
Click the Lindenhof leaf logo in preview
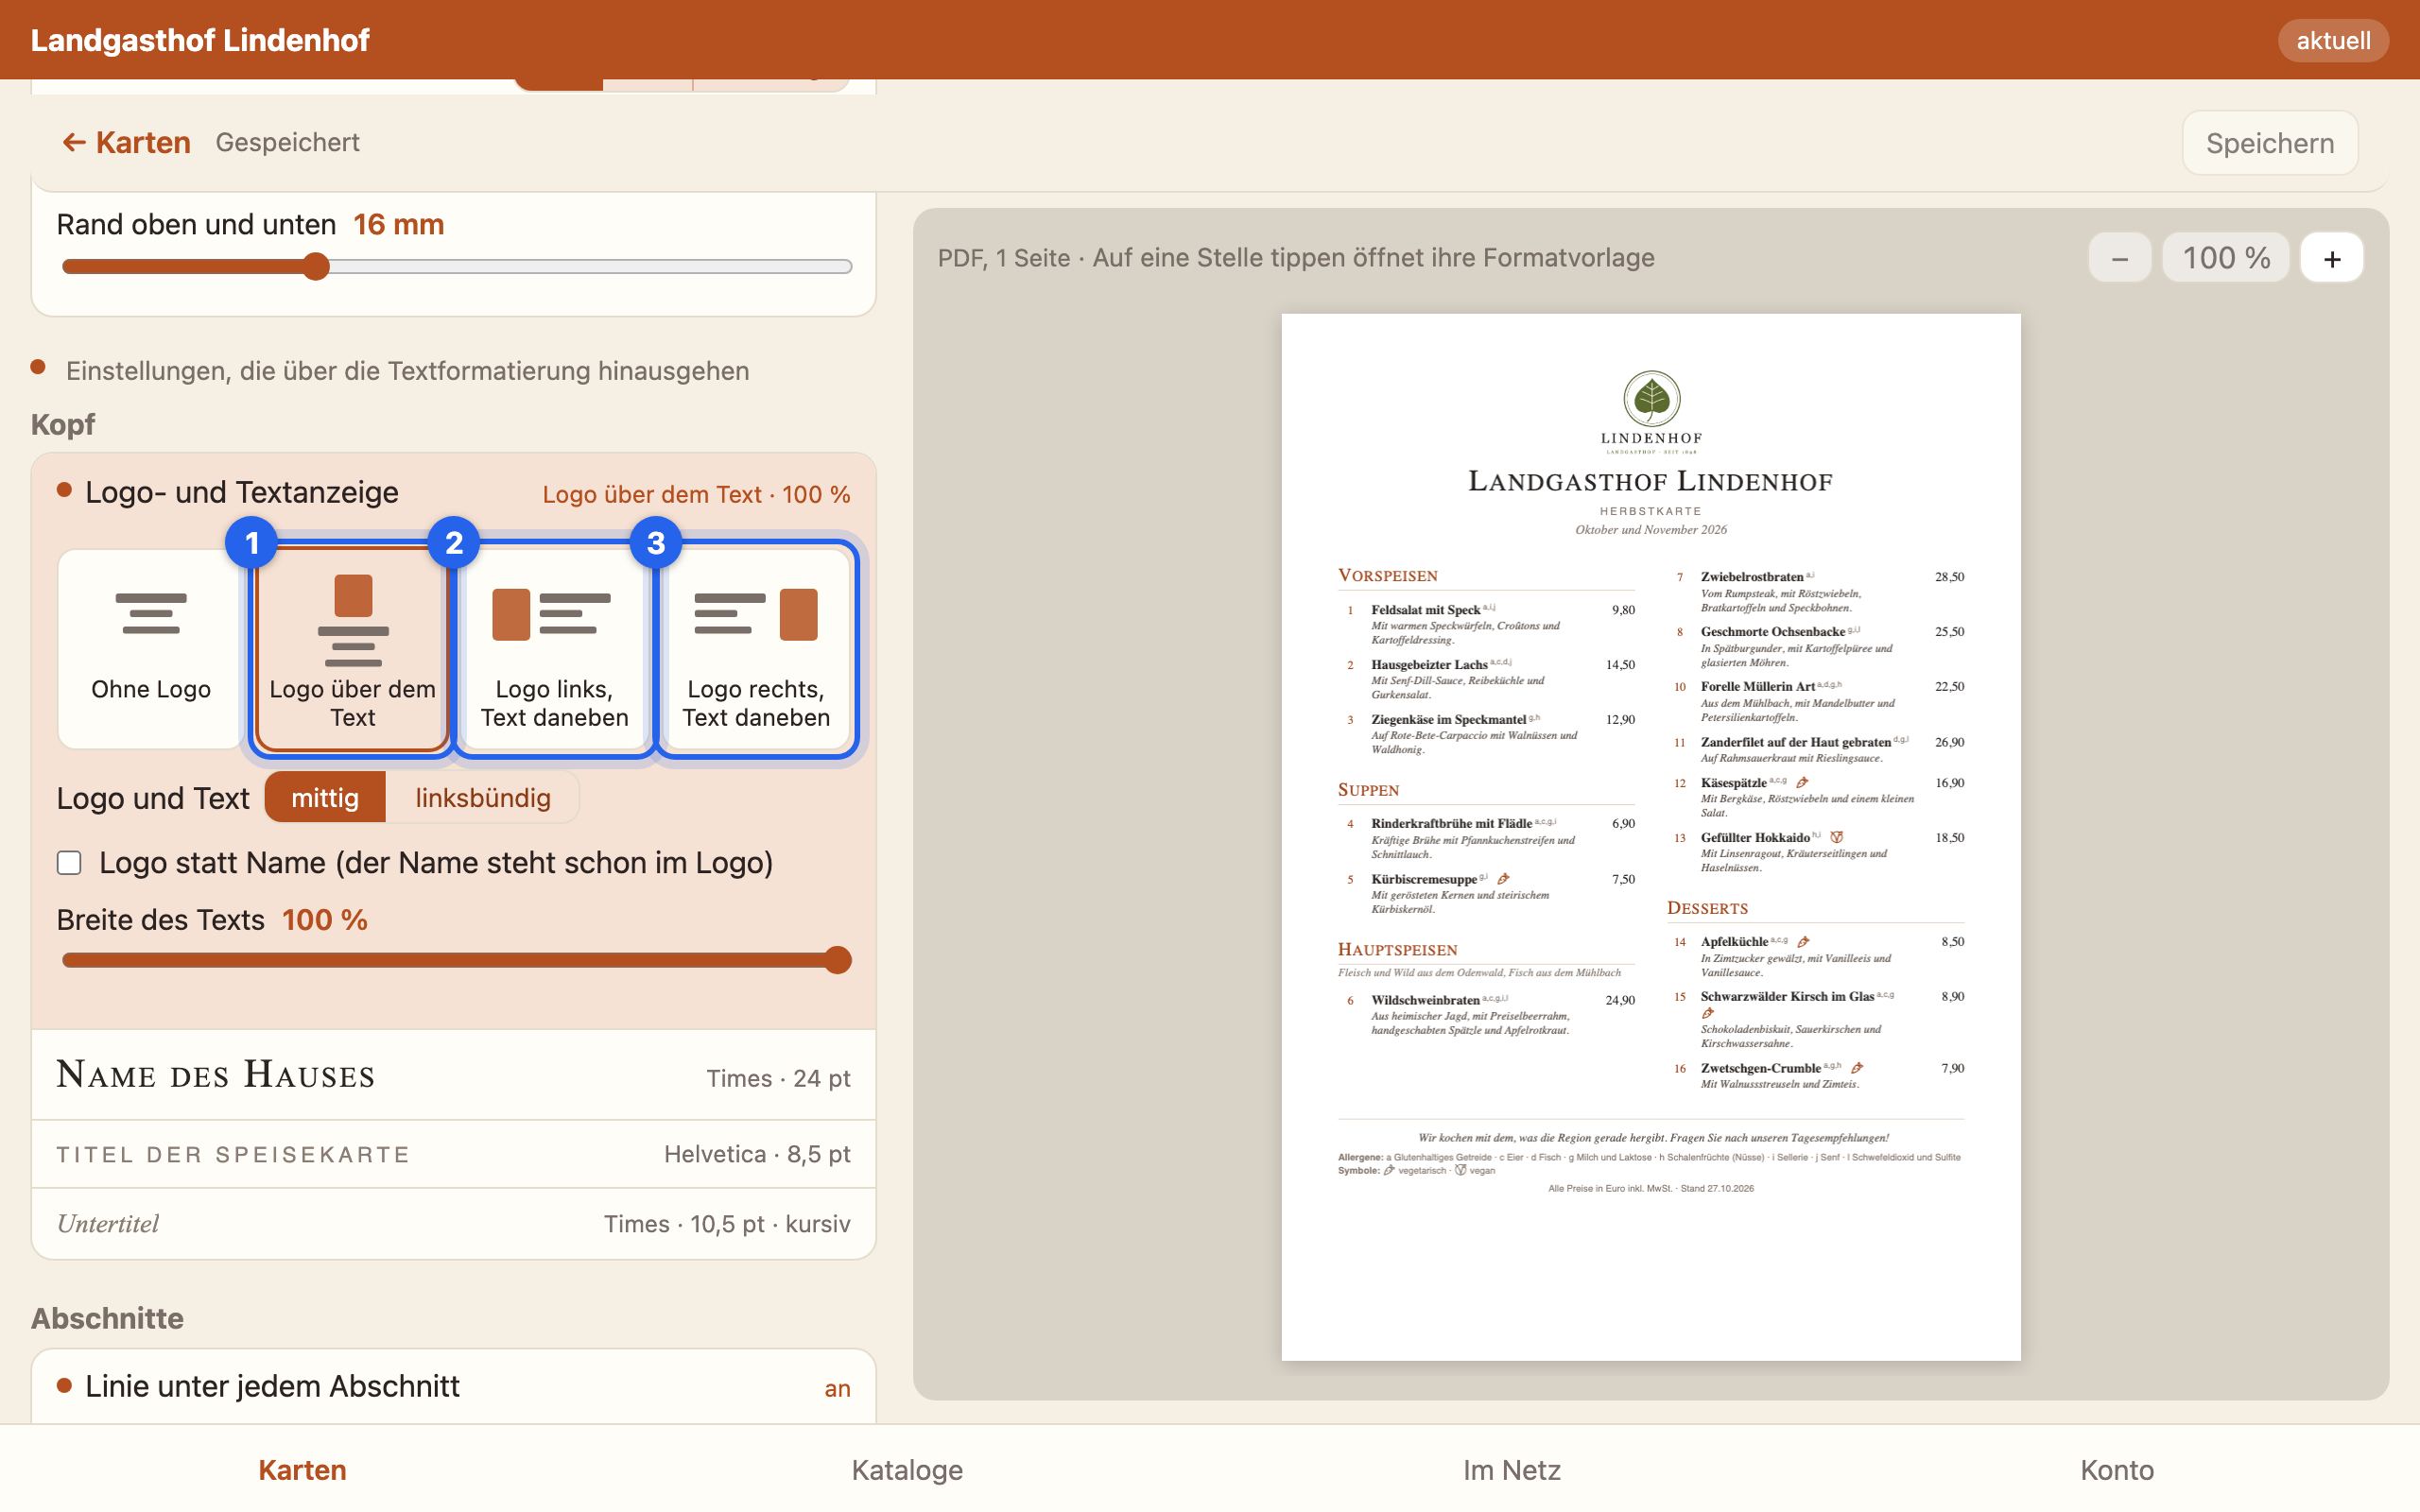[1651, 411]
